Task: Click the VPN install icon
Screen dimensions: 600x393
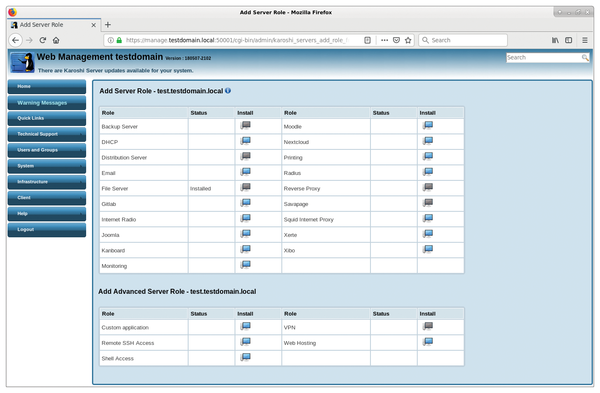Action: [428, 326]
